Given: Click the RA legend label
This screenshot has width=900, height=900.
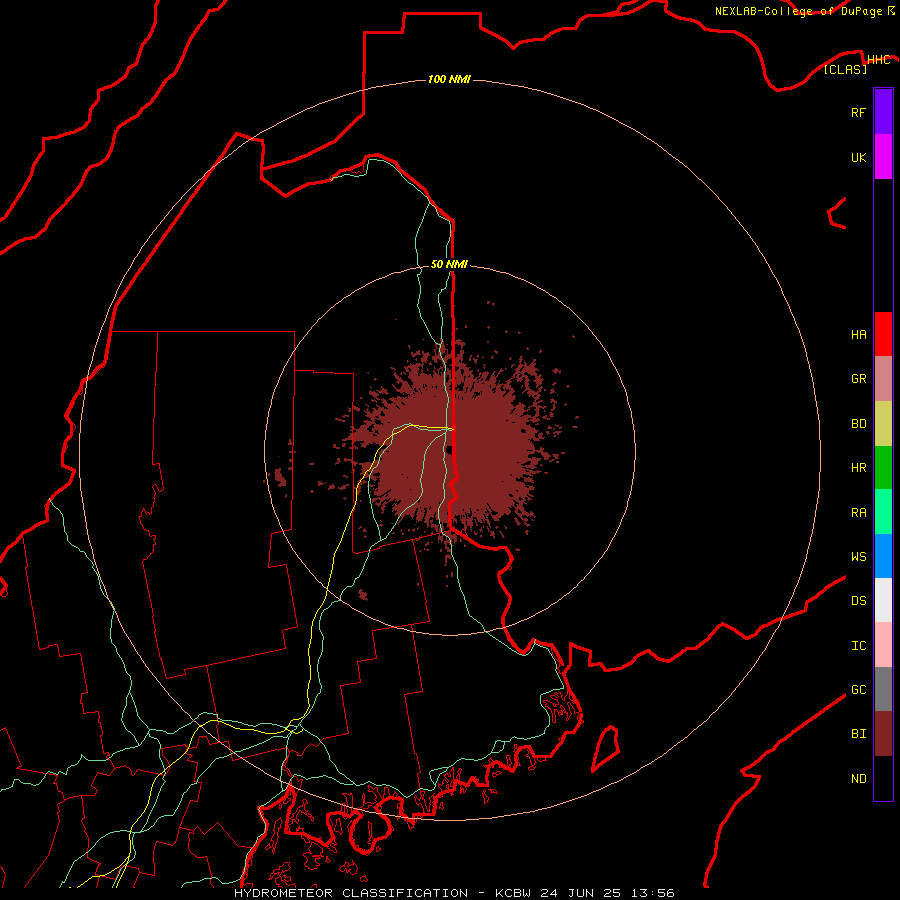Looking at the screenshot, I should (858, 513).
